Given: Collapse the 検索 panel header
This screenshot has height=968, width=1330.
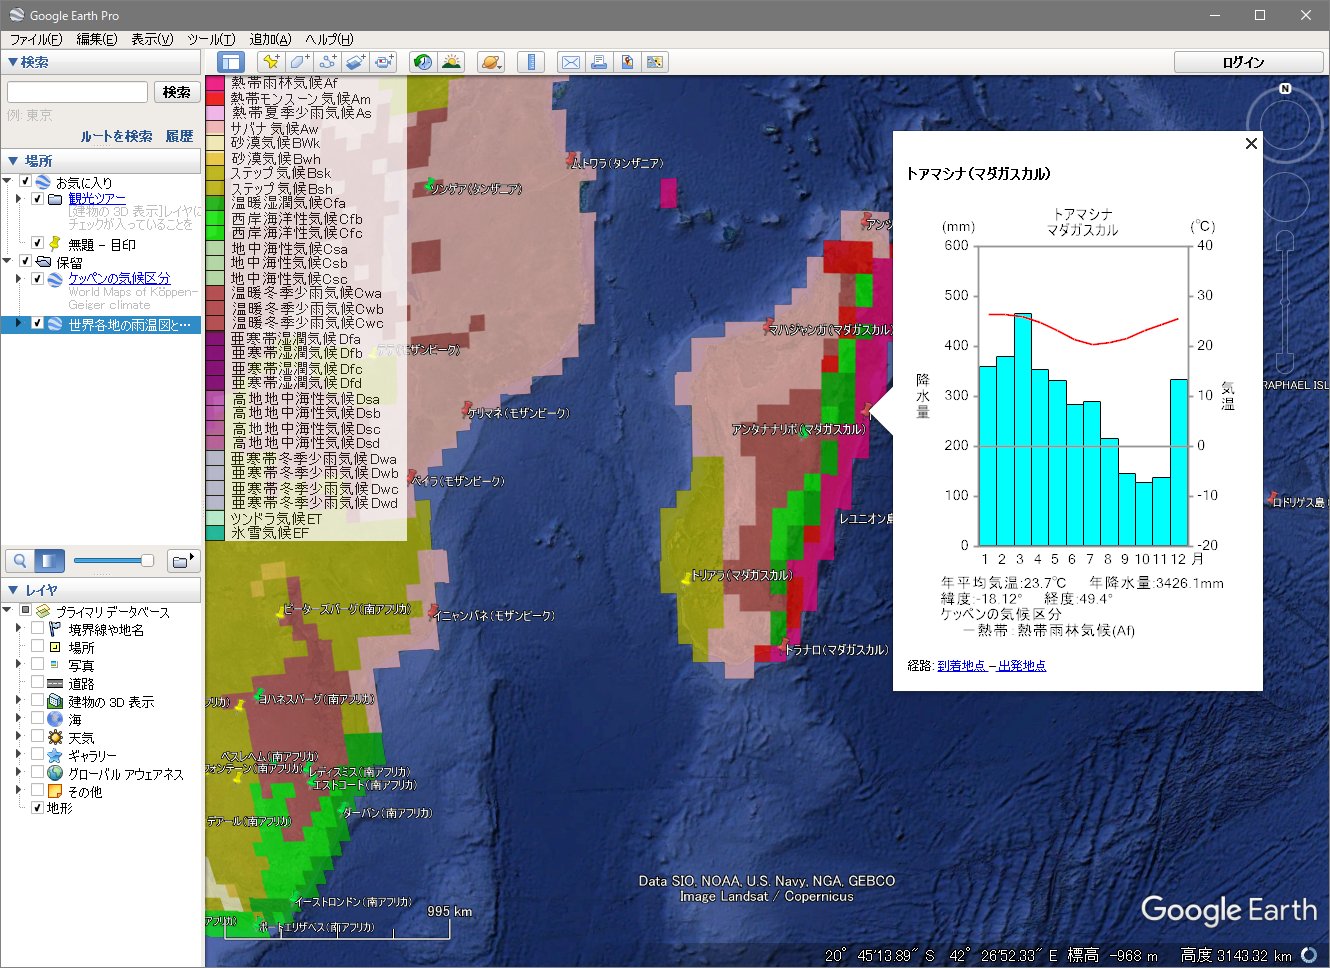Looking at the screenshot, I should pyautogui.click(x=101, y=62).
